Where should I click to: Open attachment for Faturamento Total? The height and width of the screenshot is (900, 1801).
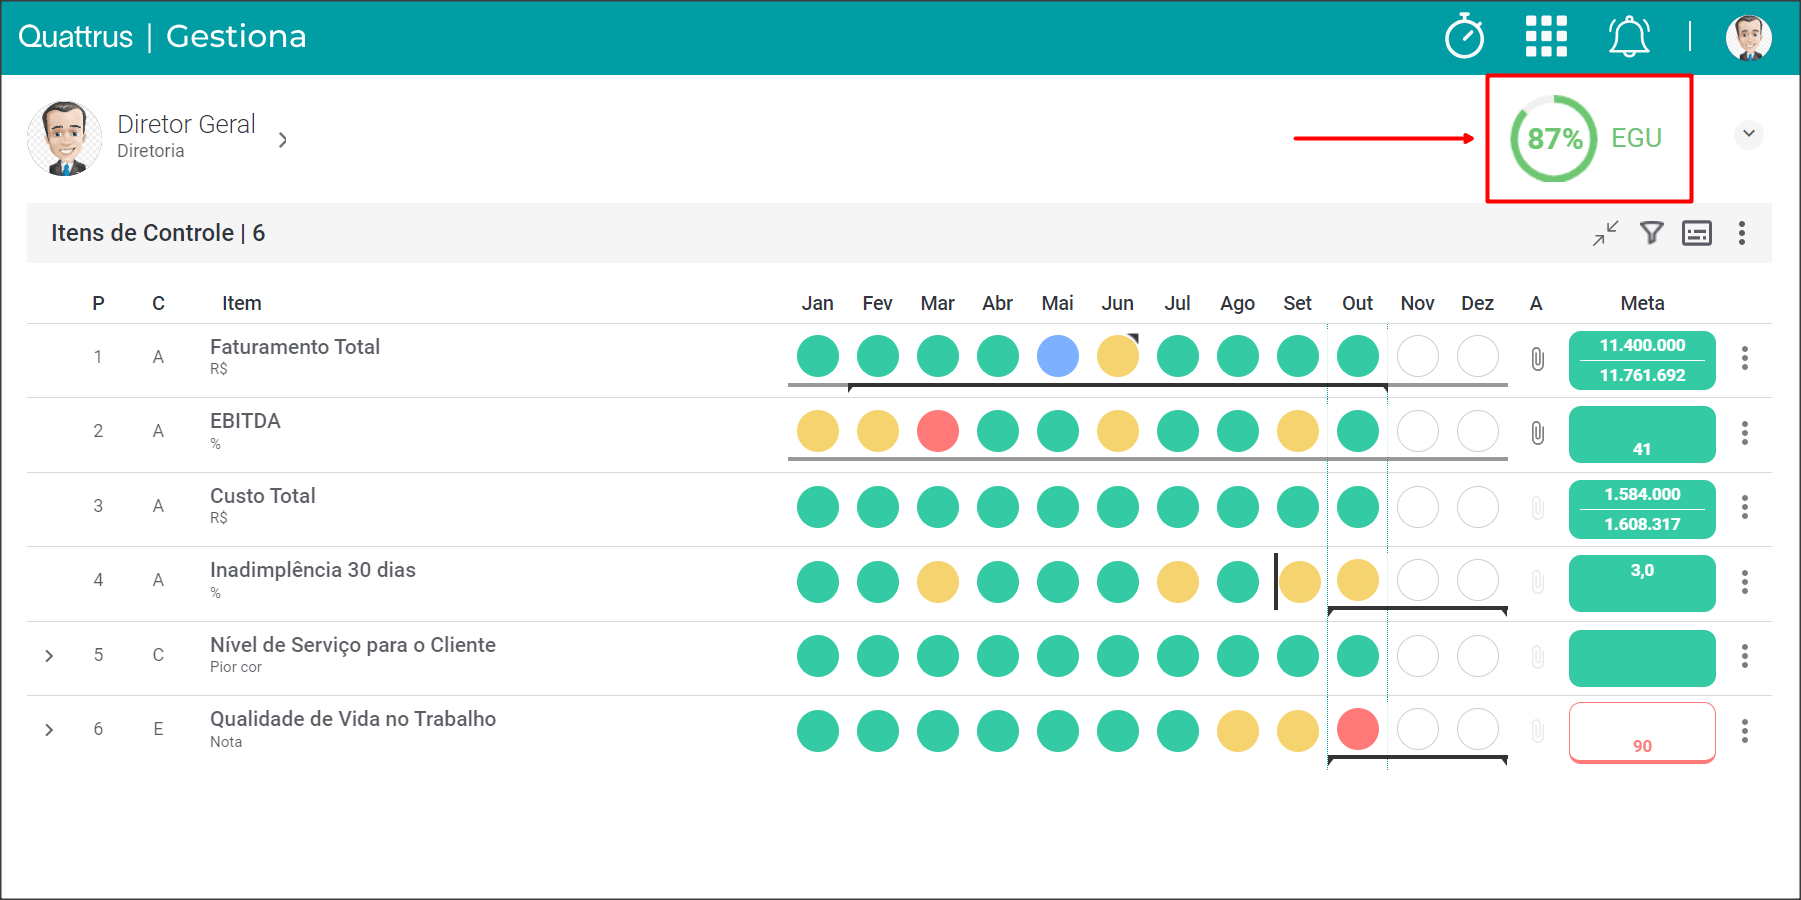pyautogui.click(x=1538, y=358)
